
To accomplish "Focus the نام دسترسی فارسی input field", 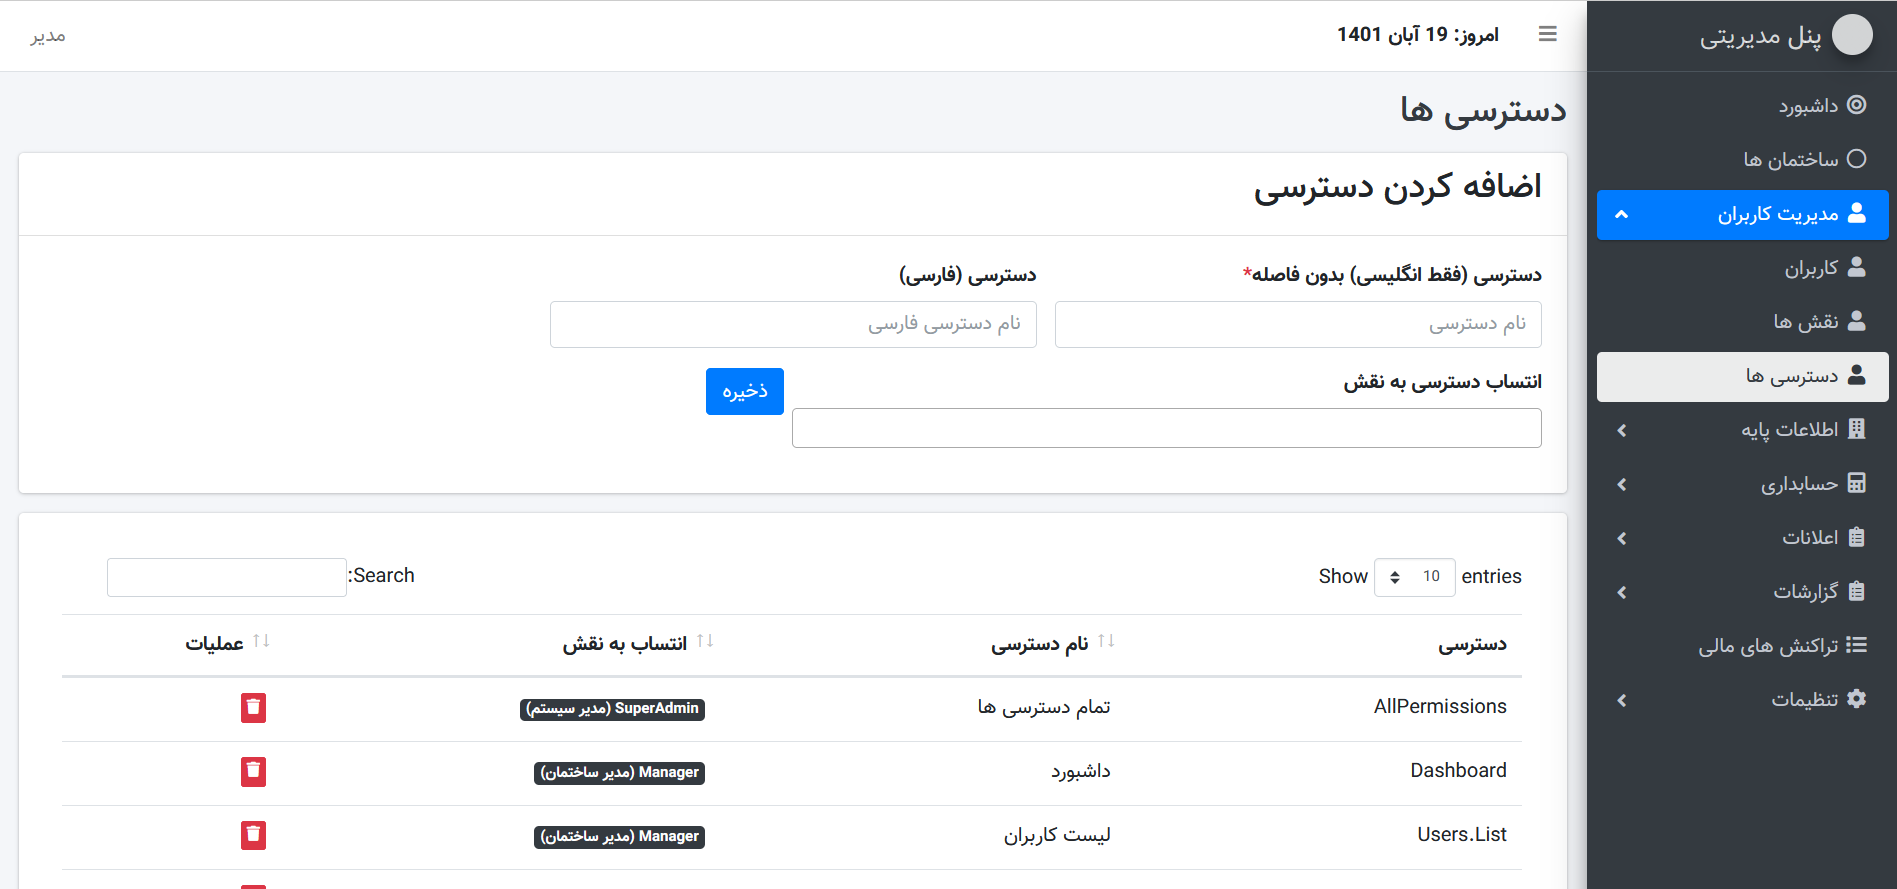I will point(793,324).
